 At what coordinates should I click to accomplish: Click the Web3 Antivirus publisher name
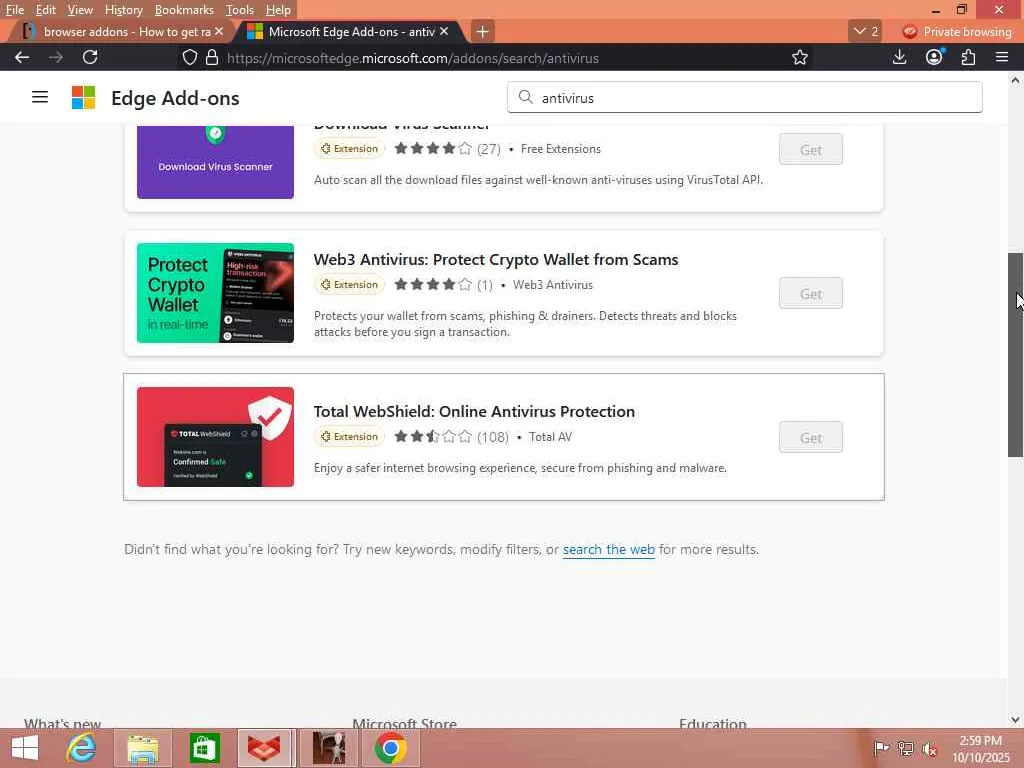click(552, 285)
